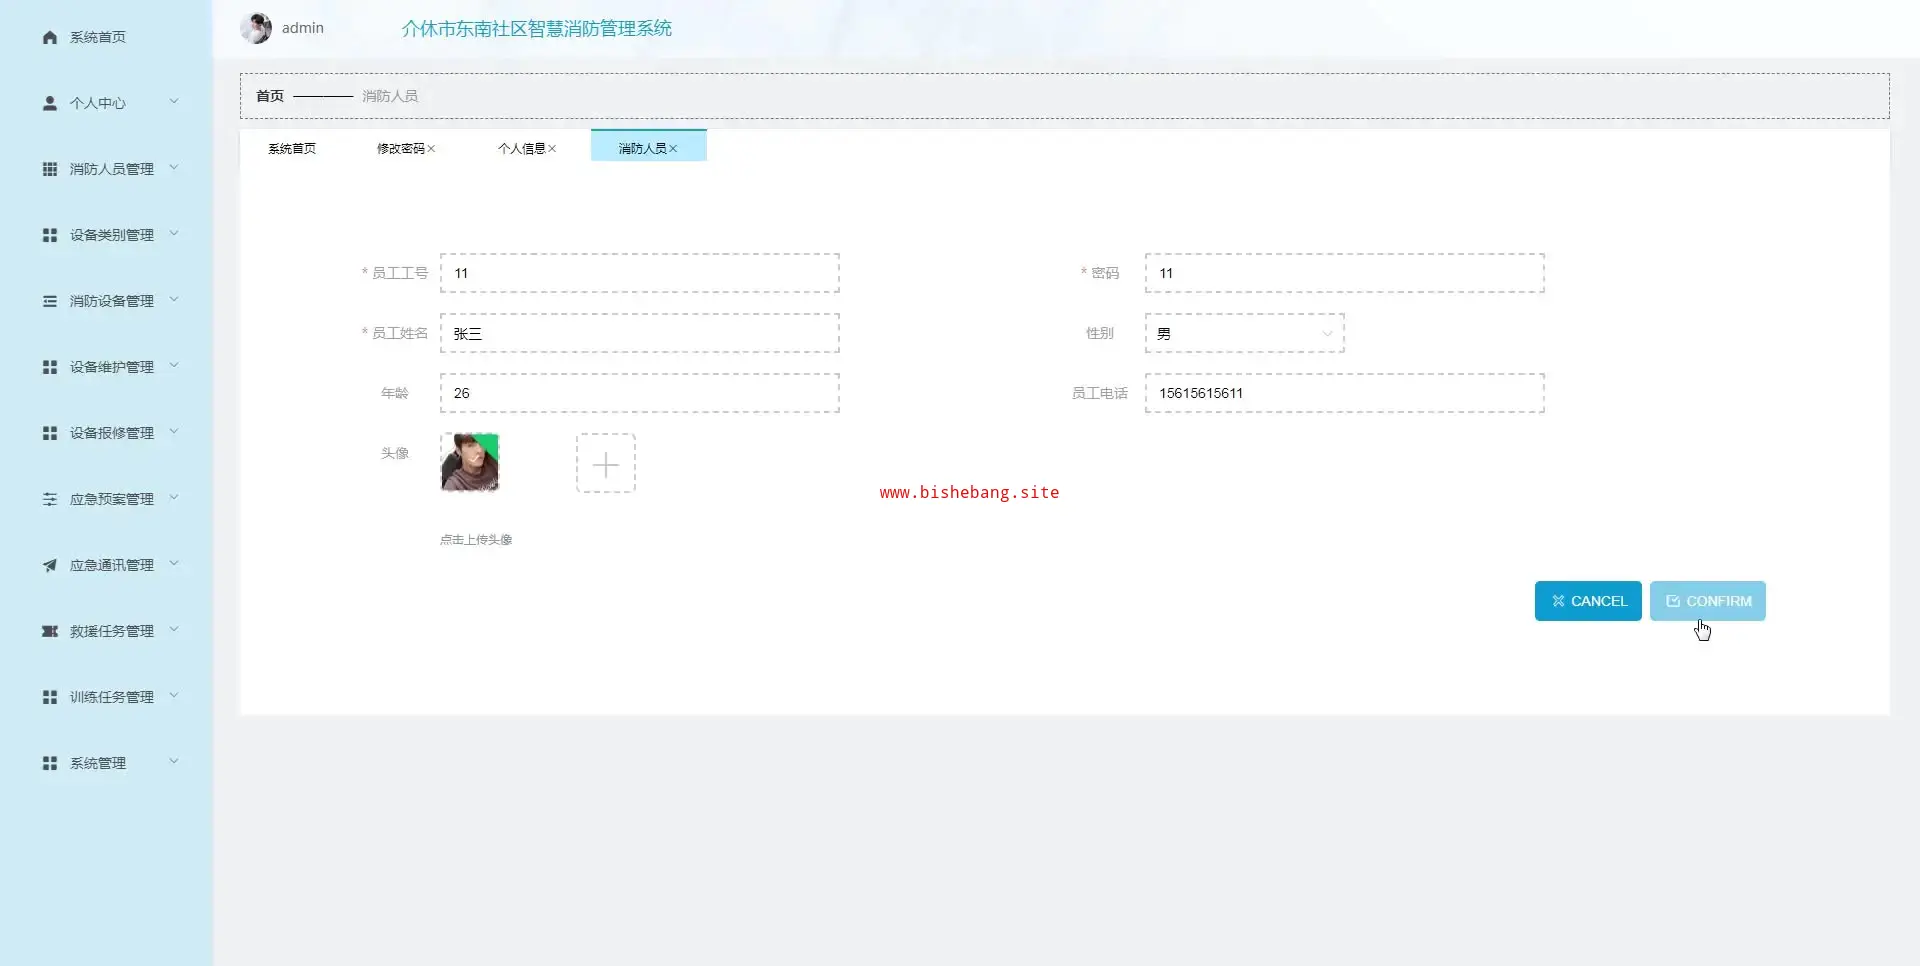Screen dimensions: 1920x966
Task: Click the 点击上传头像 hint text
Action: pos(476,540)
